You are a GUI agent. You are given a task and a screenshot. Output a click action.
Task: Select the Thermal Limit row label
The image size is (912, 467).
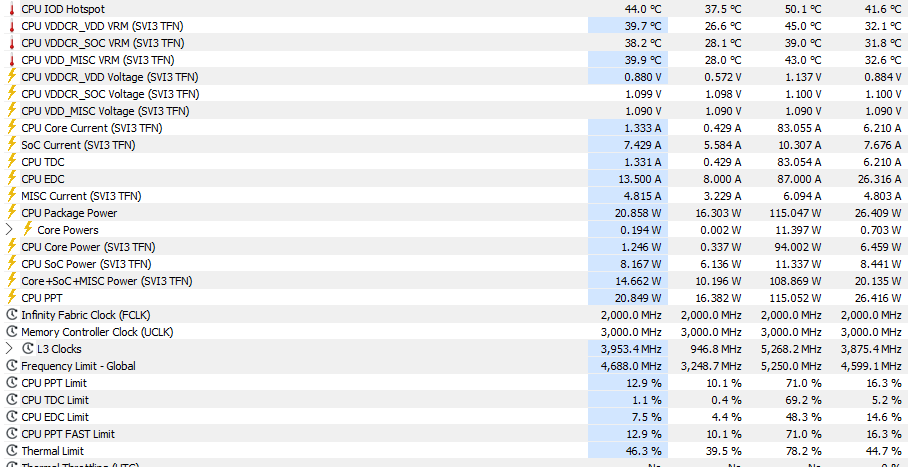pos(52,451)
